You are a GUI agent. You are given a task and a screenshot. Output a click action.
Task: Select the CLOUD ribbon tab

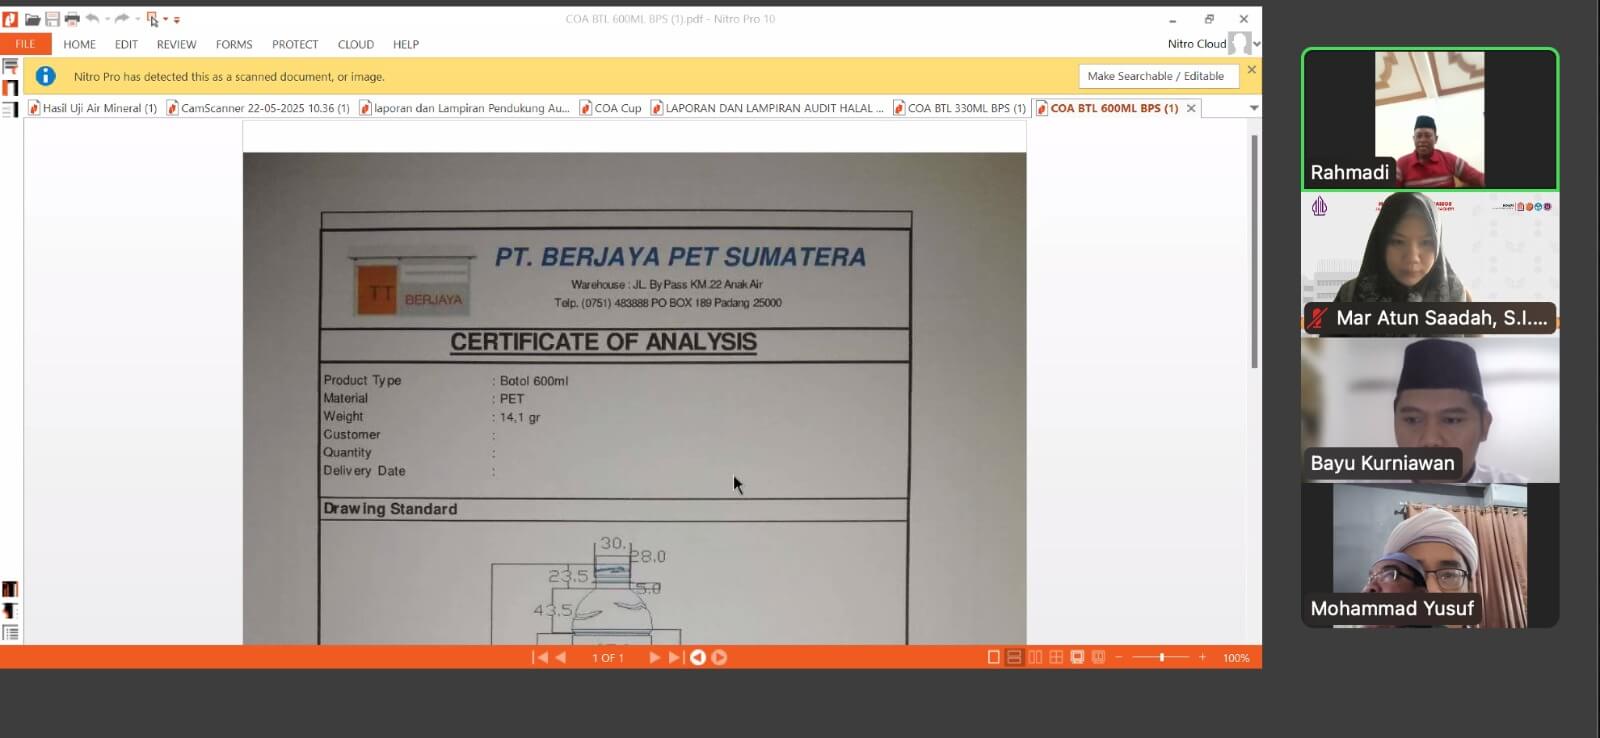coord(356,44)
